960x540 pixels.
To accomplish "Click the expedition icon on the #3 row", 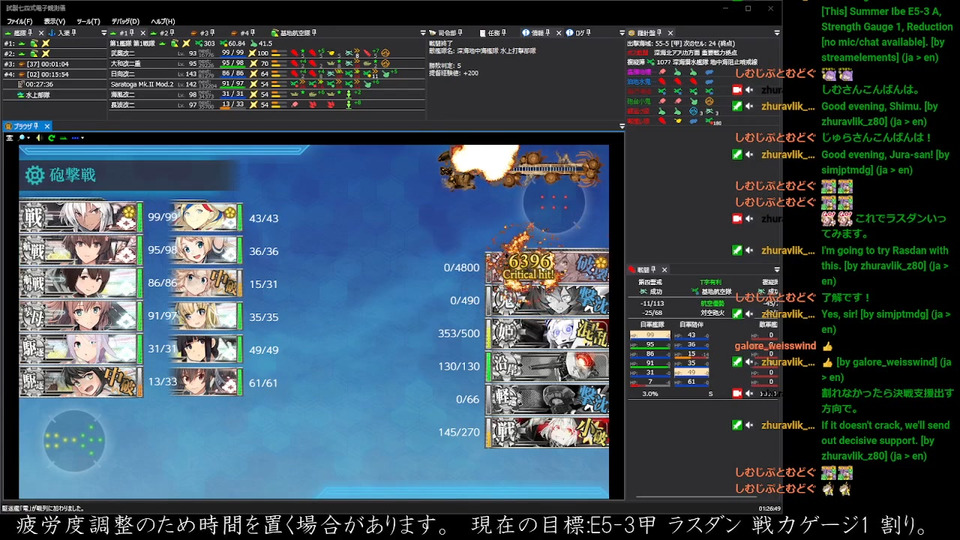I will coord(21,64).
